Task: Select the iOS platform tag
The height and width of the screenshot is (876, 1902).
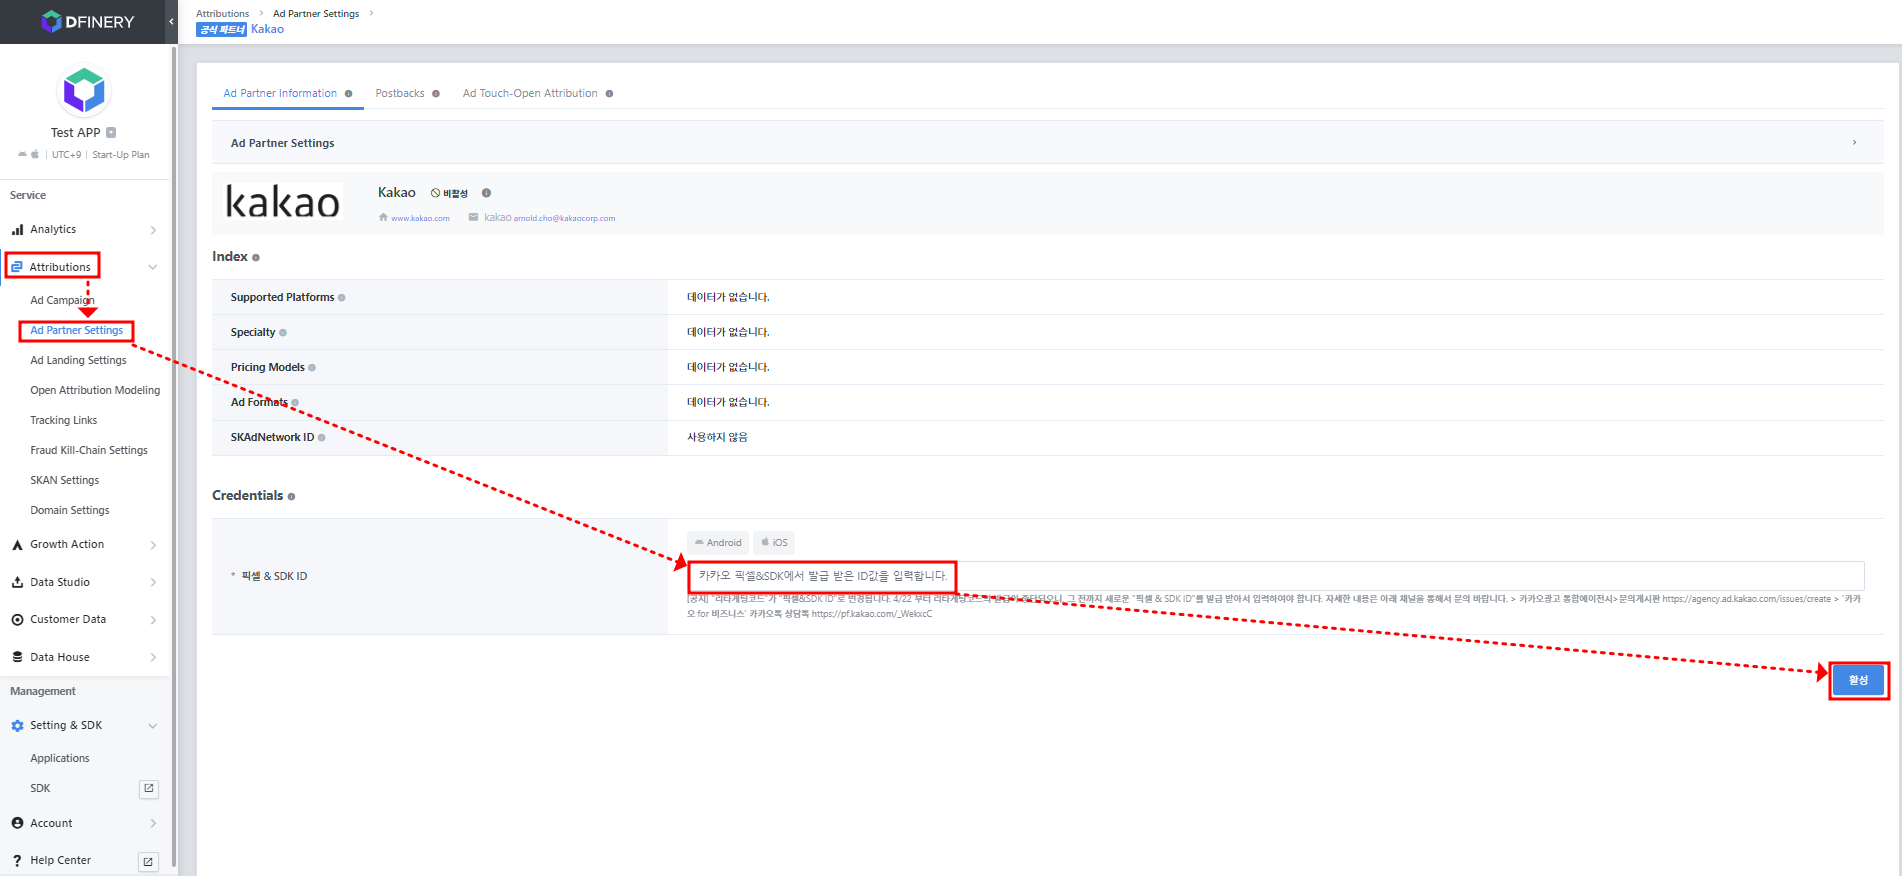Action: [x=774, y=543]
